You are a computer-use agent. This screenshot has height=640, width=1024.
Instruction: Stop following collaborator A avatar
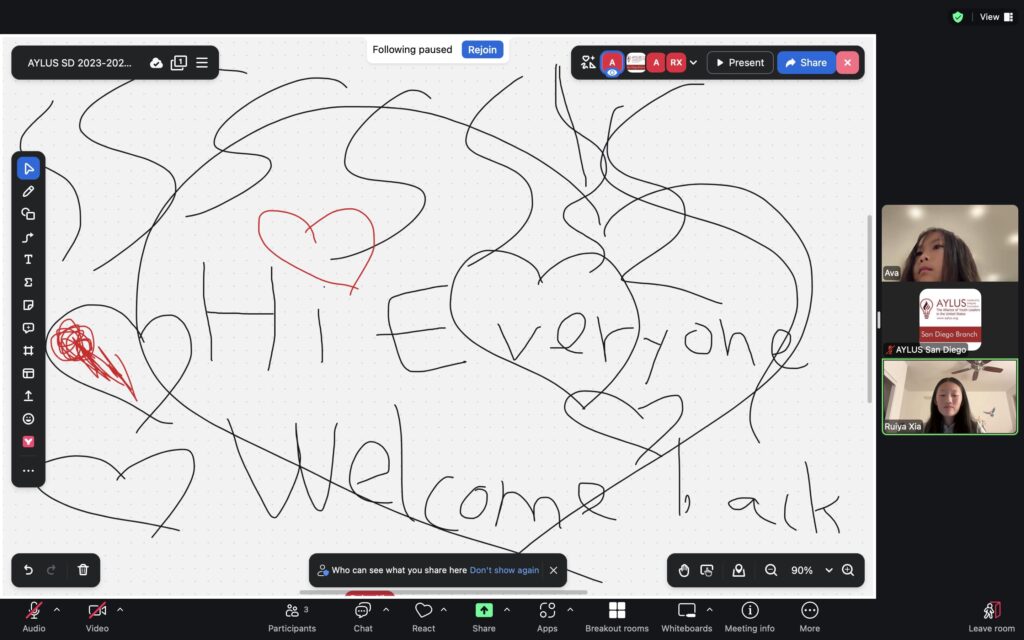(x=612, y=63)
